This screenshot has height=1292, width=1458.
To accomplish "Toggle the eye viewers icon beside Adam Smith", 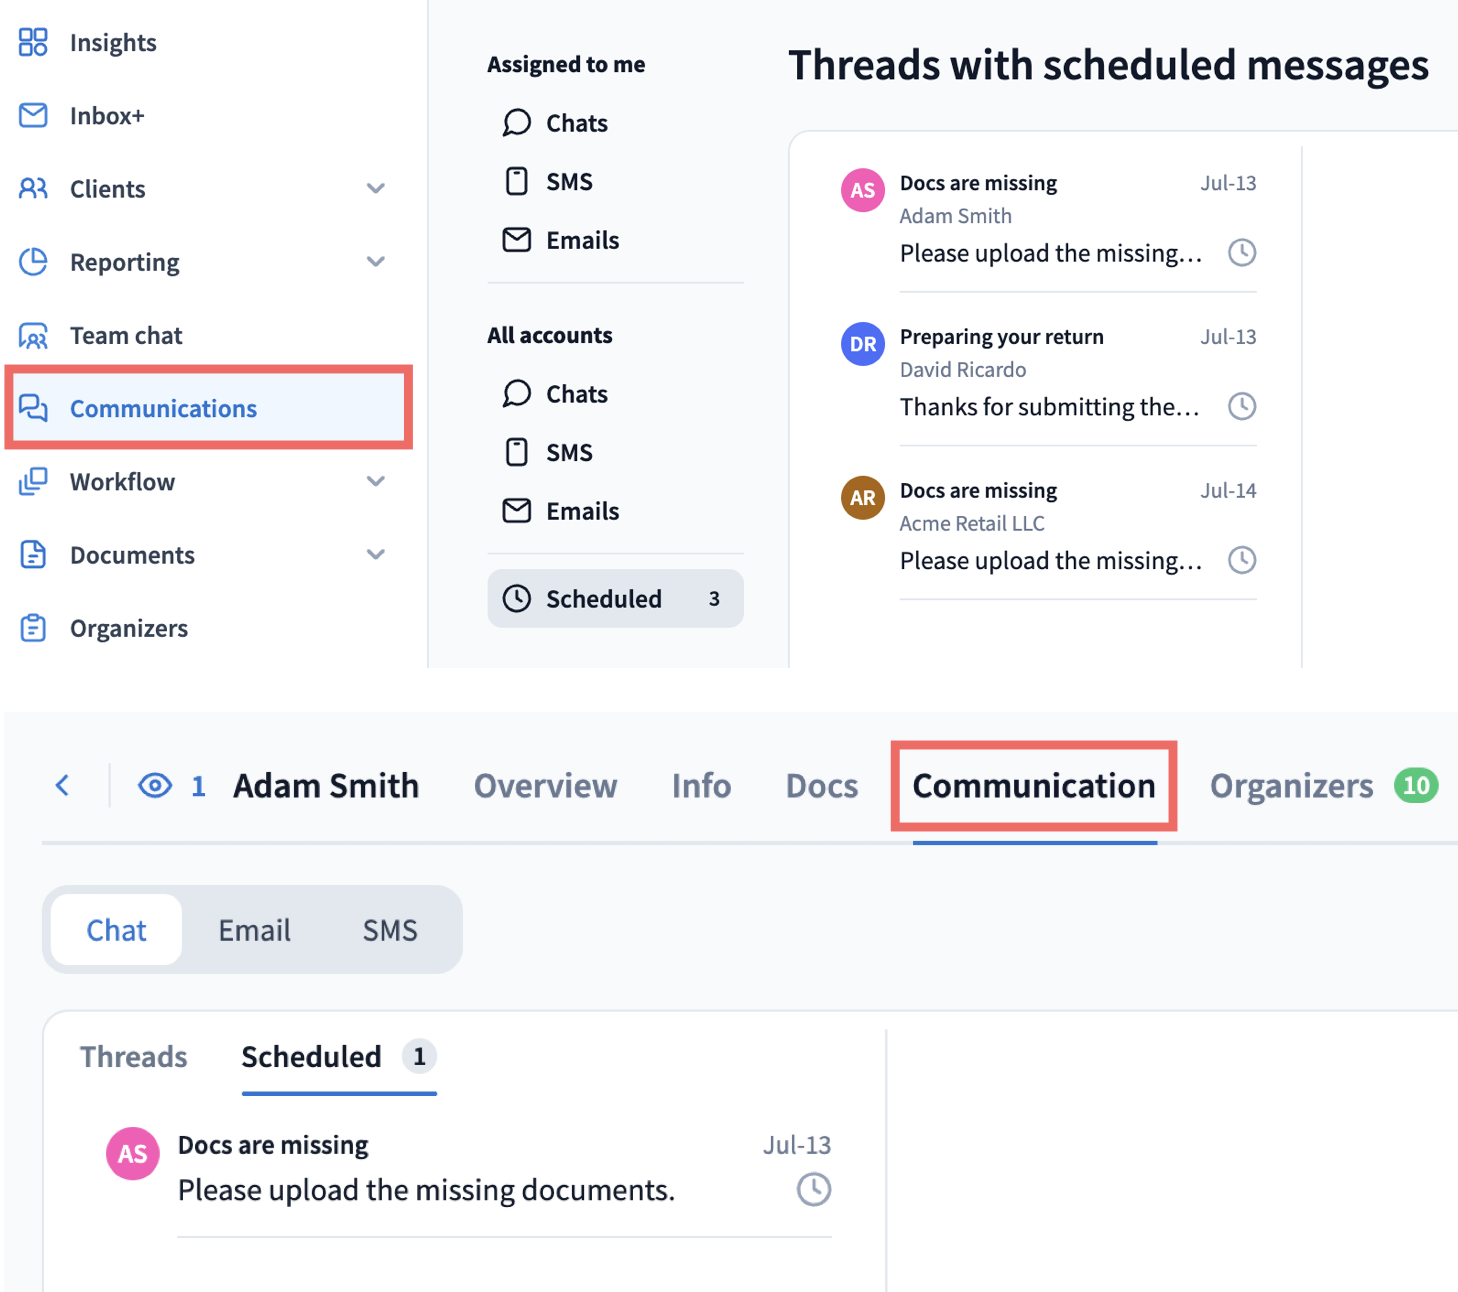I will pyautogui.click(x=155, y=786).
